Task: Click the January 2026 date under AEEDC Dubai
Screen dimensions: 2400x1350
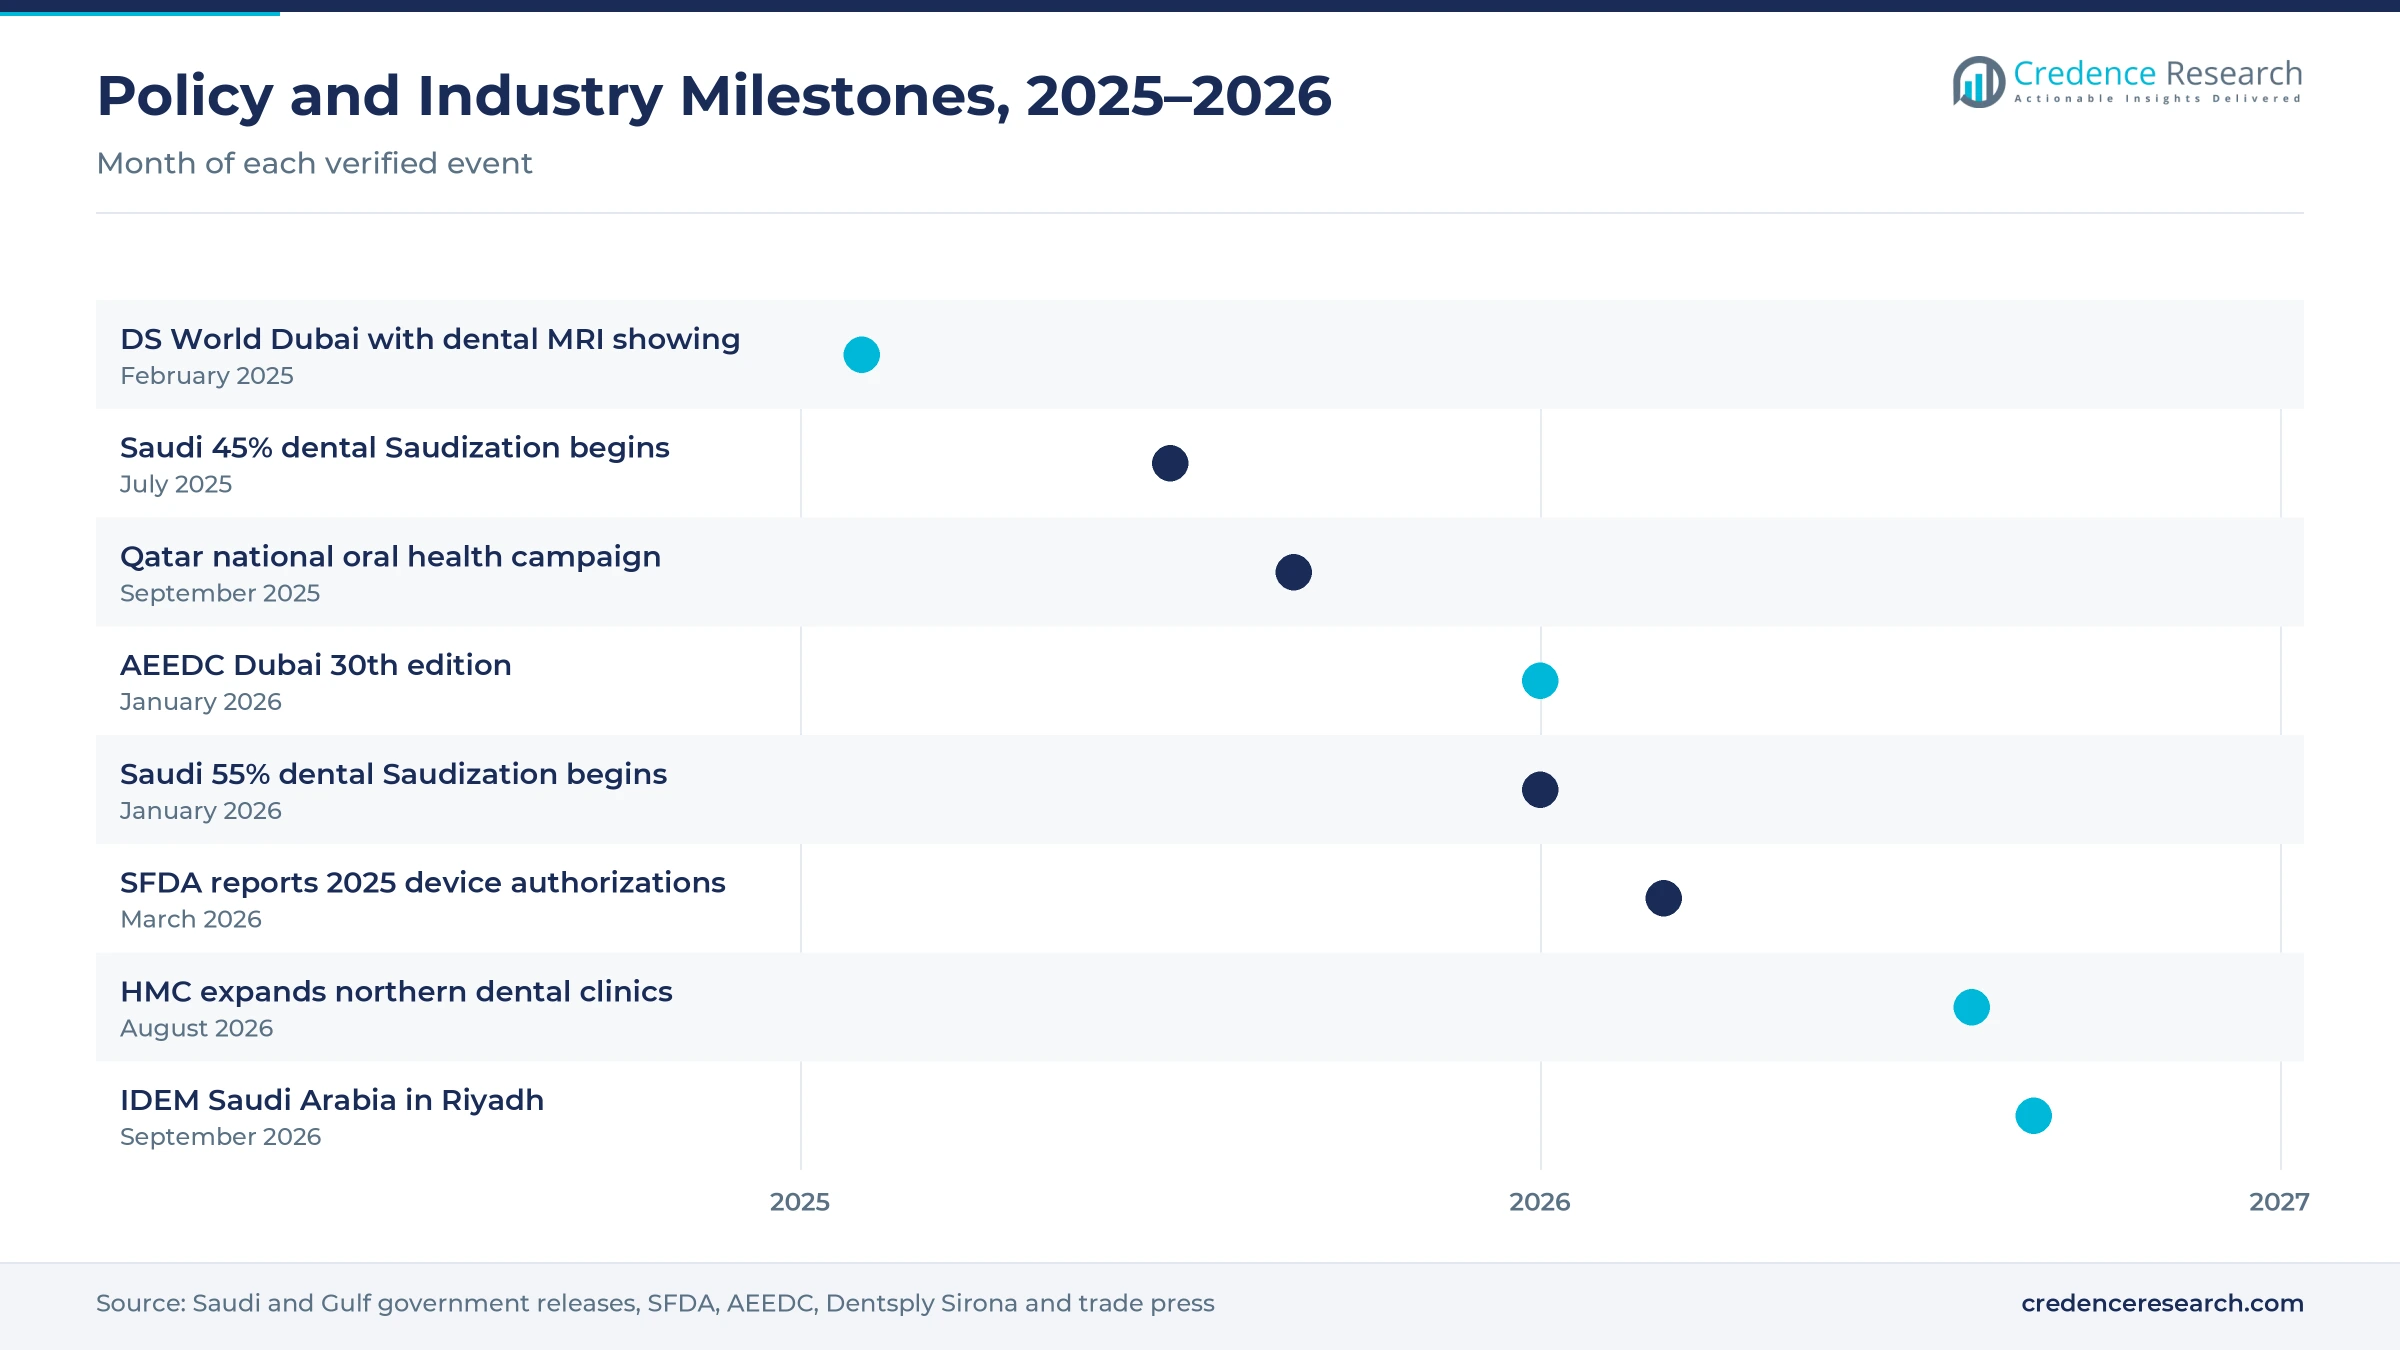Action: pos(201,702)
